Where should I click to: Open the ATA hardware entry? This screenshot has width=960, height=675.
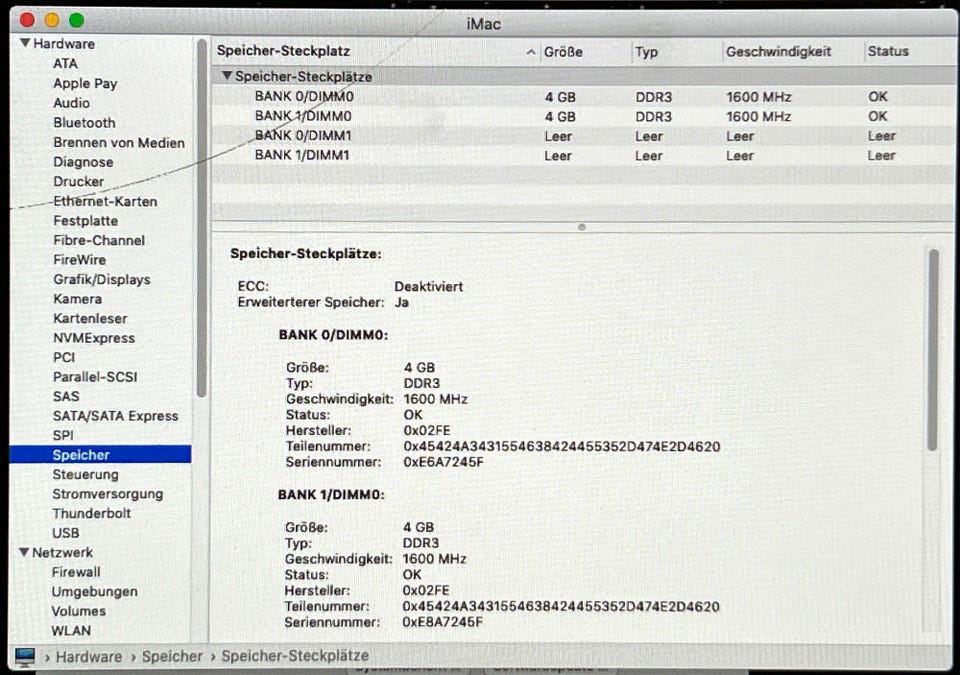66,64
